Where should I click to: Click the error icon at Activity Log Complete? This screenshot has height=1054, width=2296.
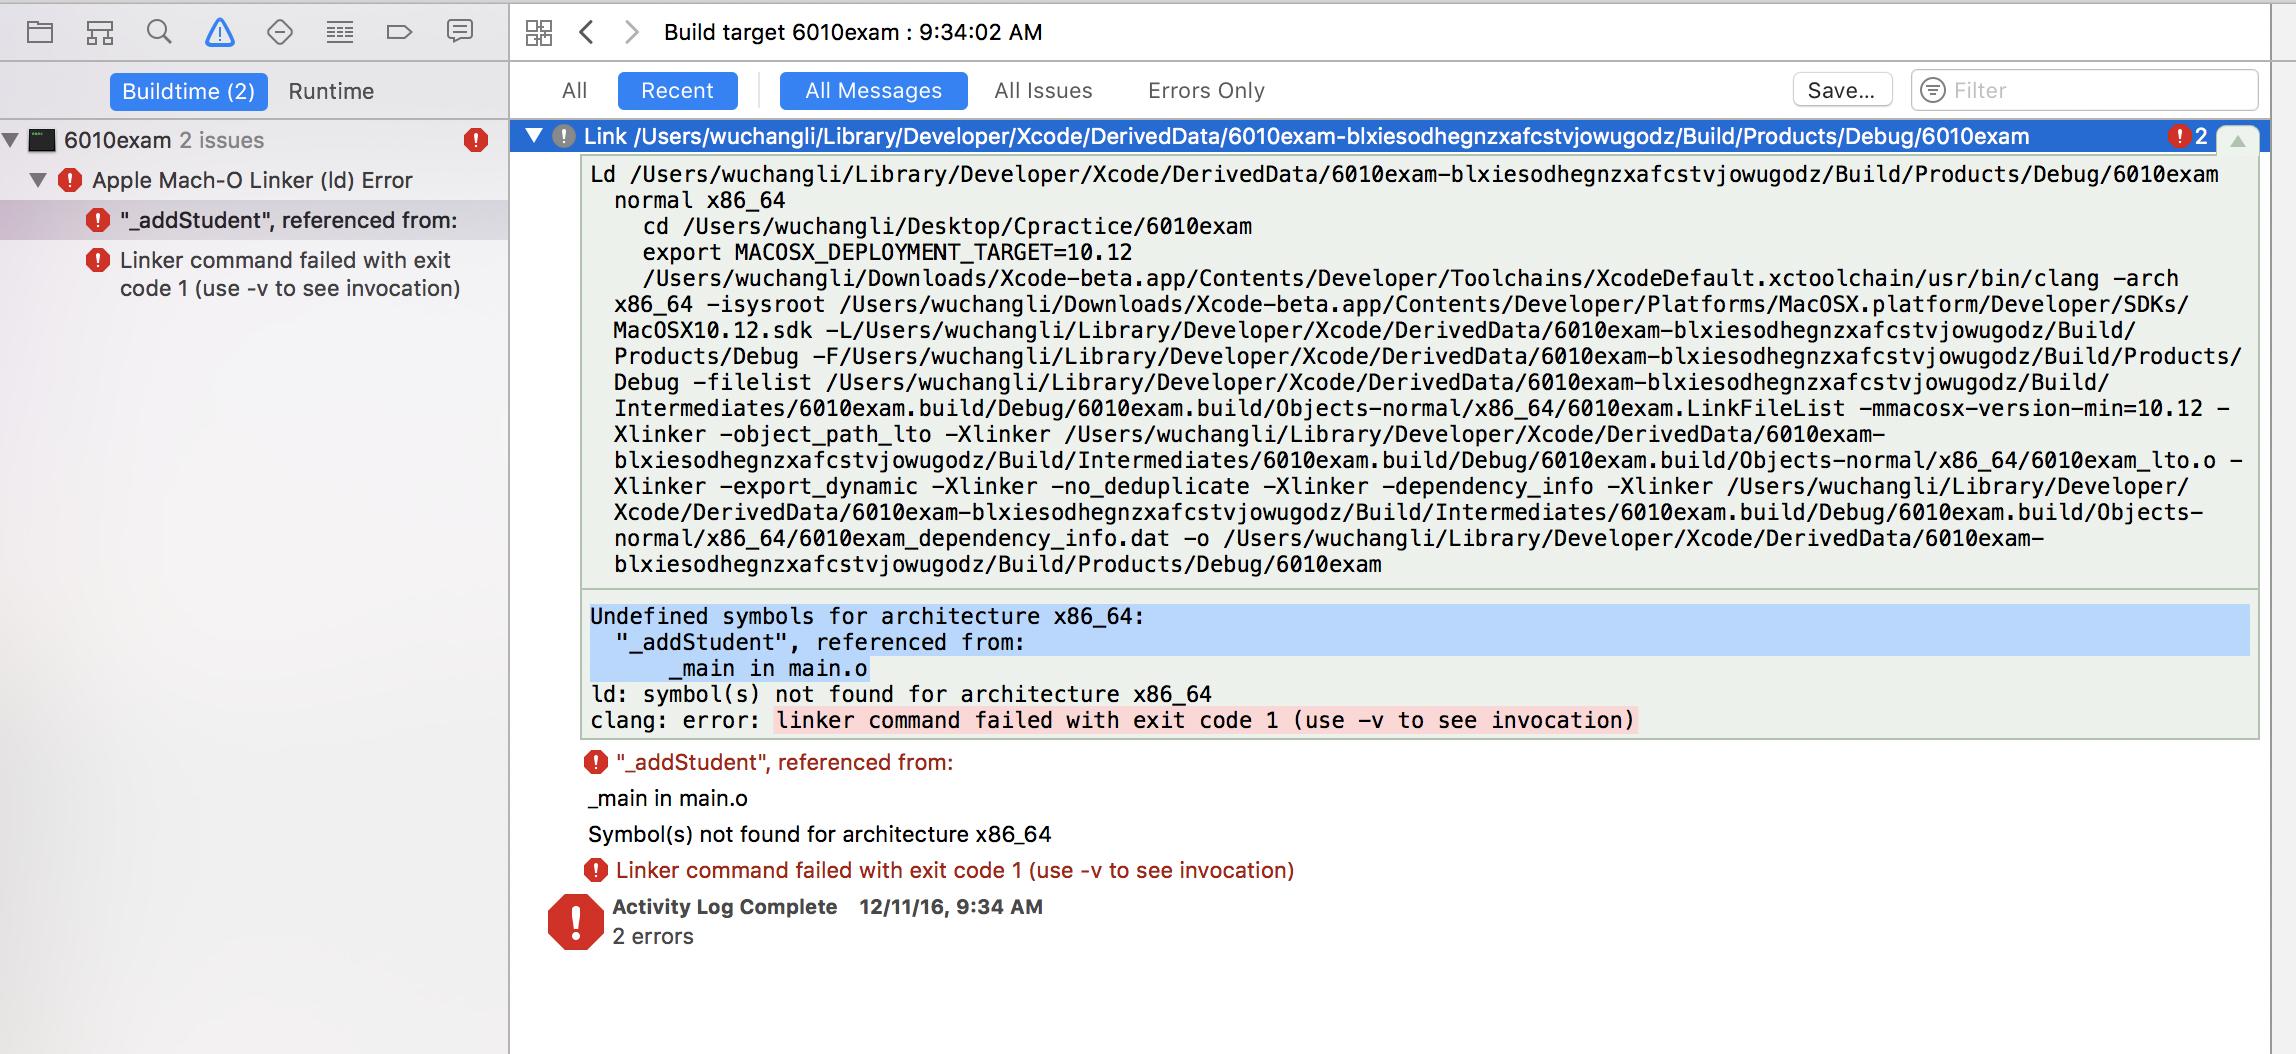click(x=575, y=921)
